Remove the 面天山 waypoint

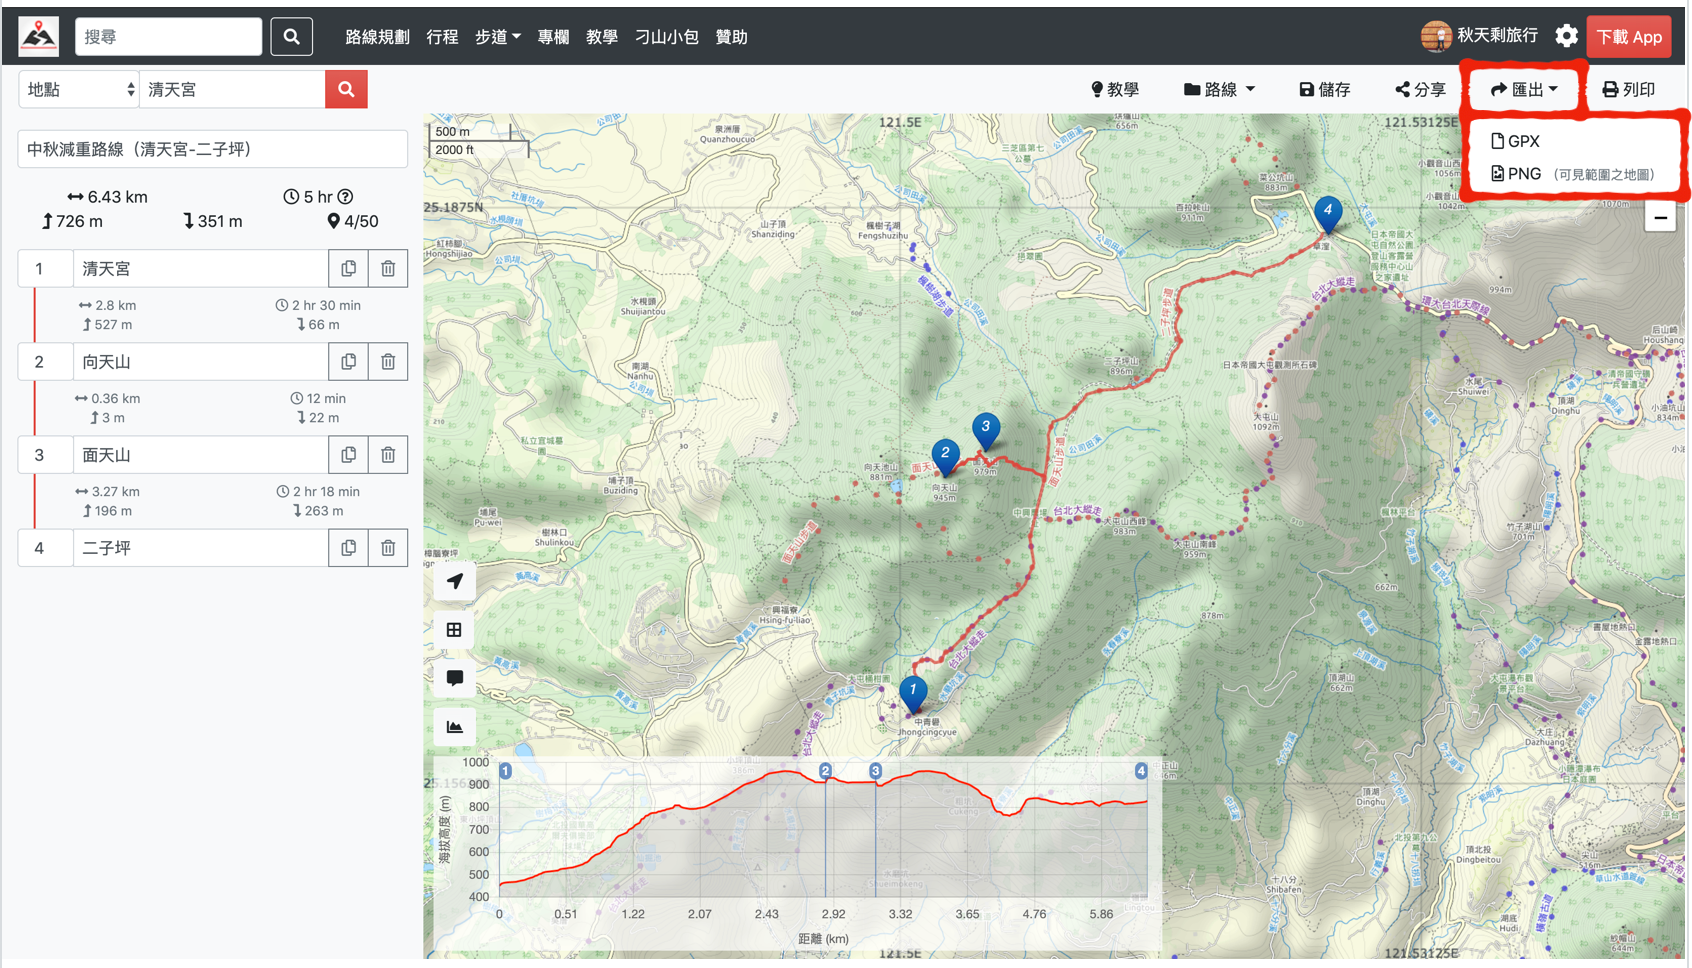388,454
